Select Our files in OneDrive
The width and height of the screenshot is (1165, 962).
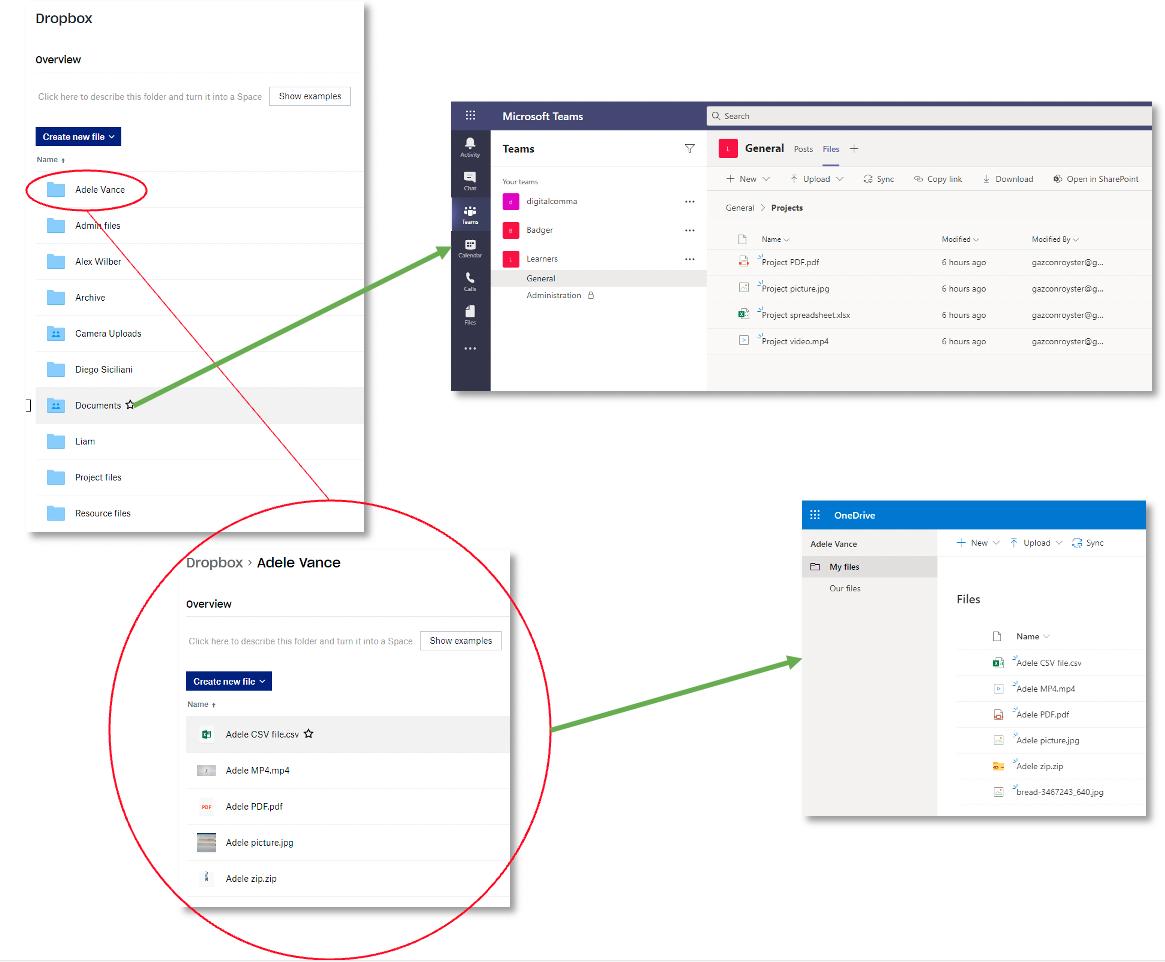pyautogui.click(x=845, y=588)
